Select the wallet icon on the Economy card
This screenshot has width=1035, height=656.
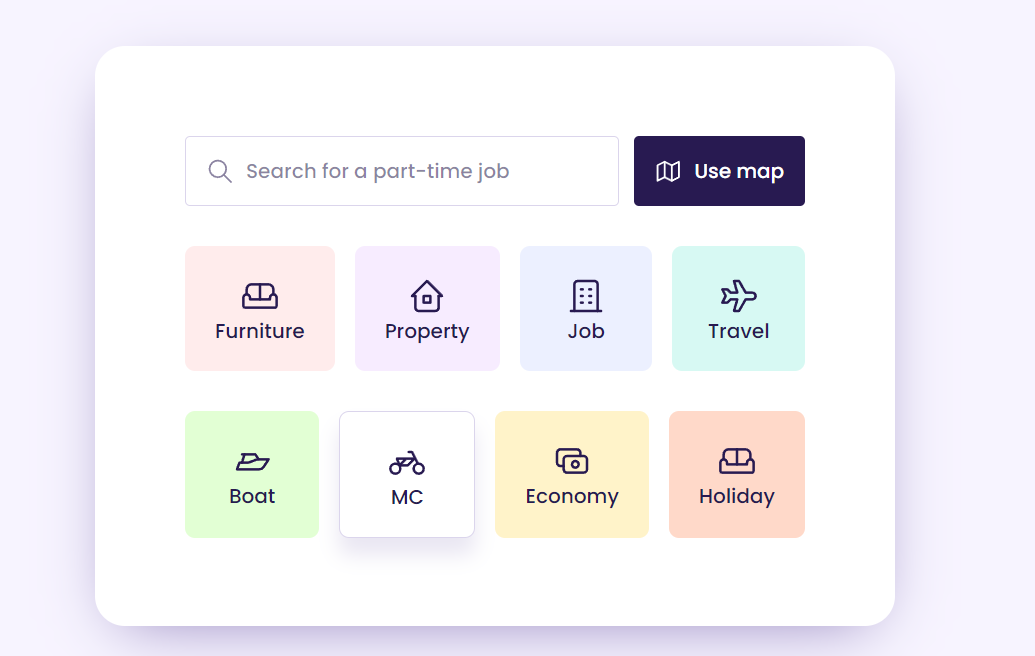pos(571,461)
